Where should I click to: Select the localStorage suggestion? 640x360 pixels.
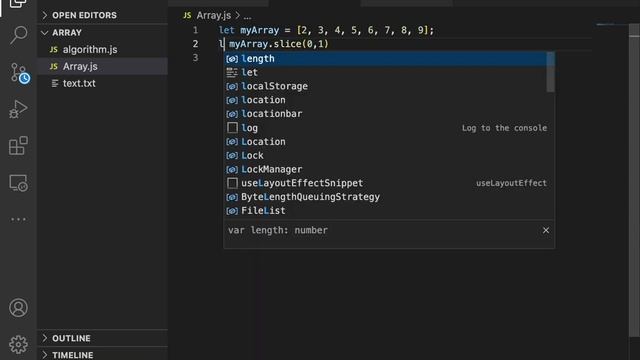(386, 86)
